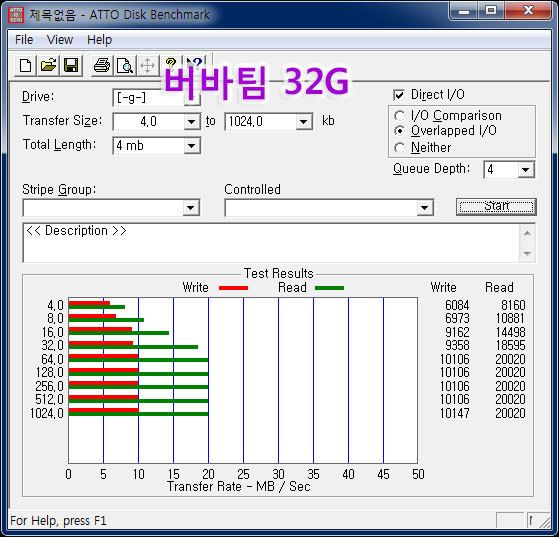
Task: Click inside the Description text box
Action: tap(271, 243)
